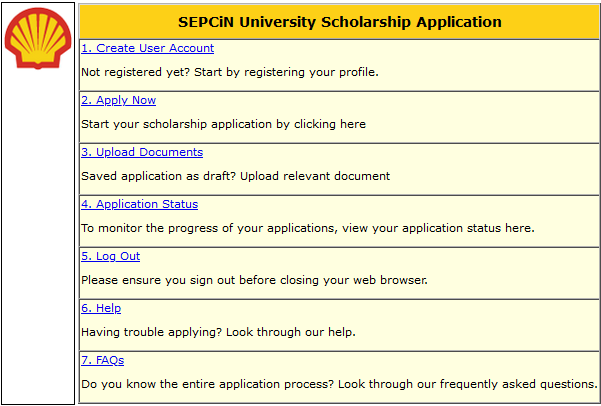This screenshot has height=406, width=601.
Task: Open the Create User Account link
Action: [147, 48]
